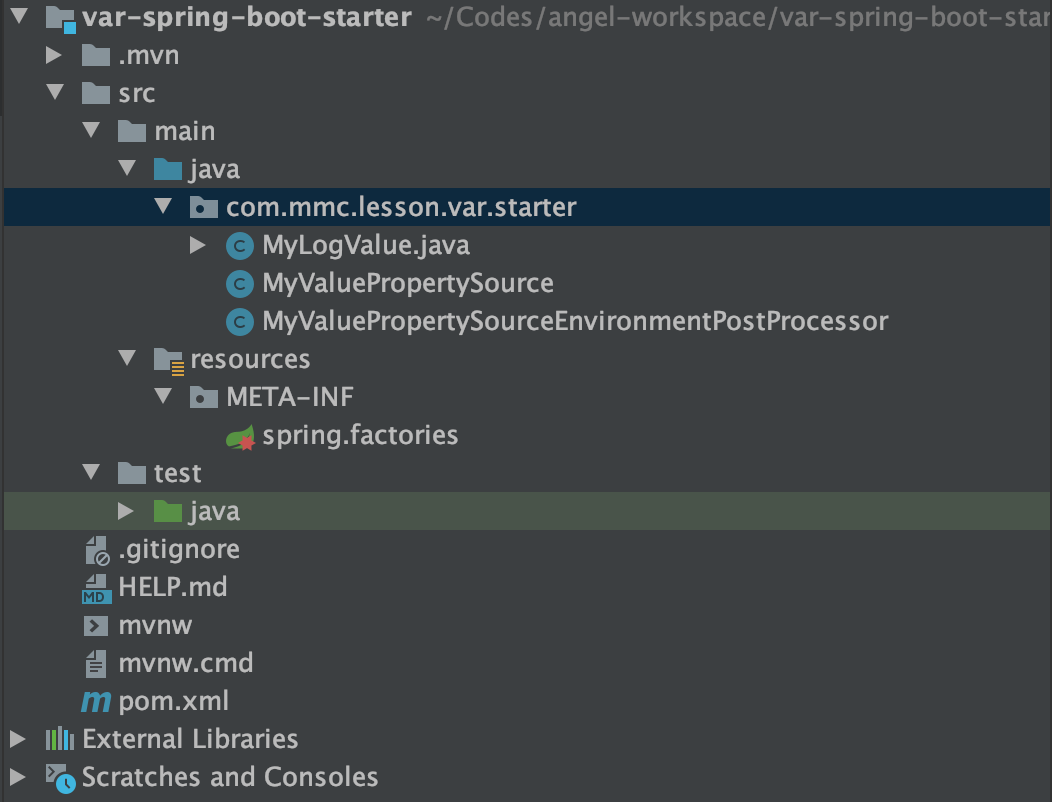1052x802 pixels.
Task: Expand the green test java folder arrow
Action: [x=125, y=511]
